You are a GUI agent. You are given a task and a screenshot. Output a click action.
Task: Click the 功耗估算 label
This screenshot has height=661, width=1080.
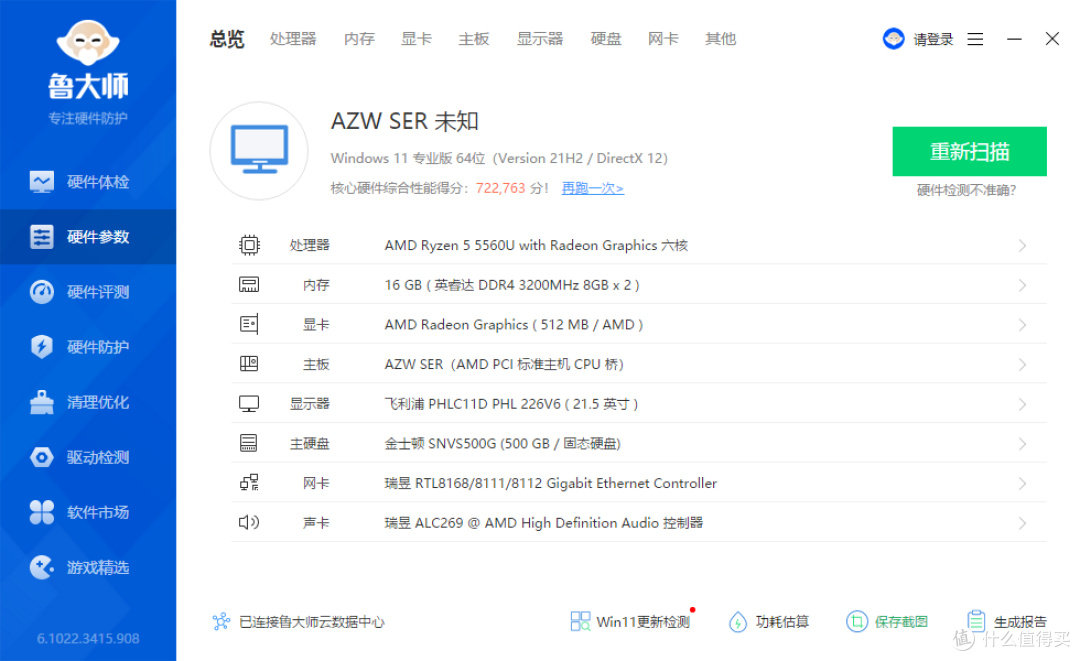point(782,622)
